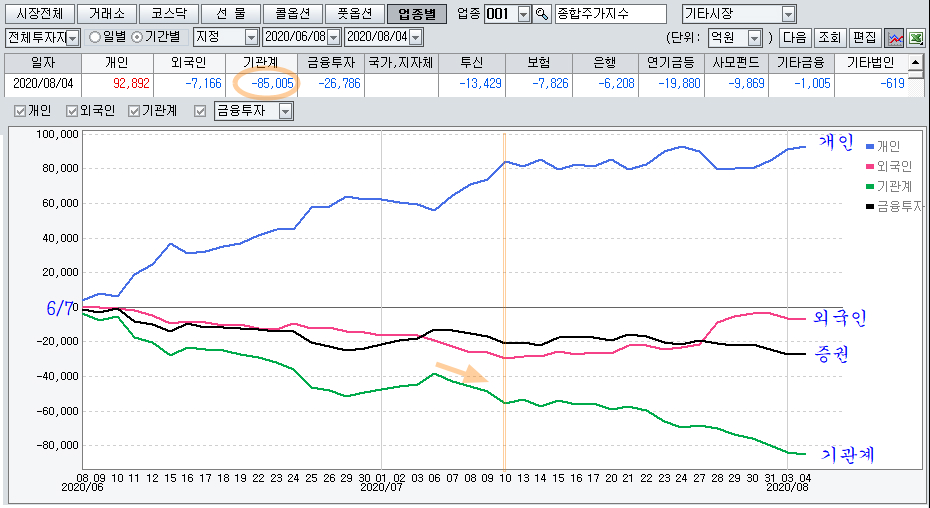Image resolution: width=930 pixels, height=508 pixels.
Task: Click the 업종 code input field 001
Action: point(499,14)
